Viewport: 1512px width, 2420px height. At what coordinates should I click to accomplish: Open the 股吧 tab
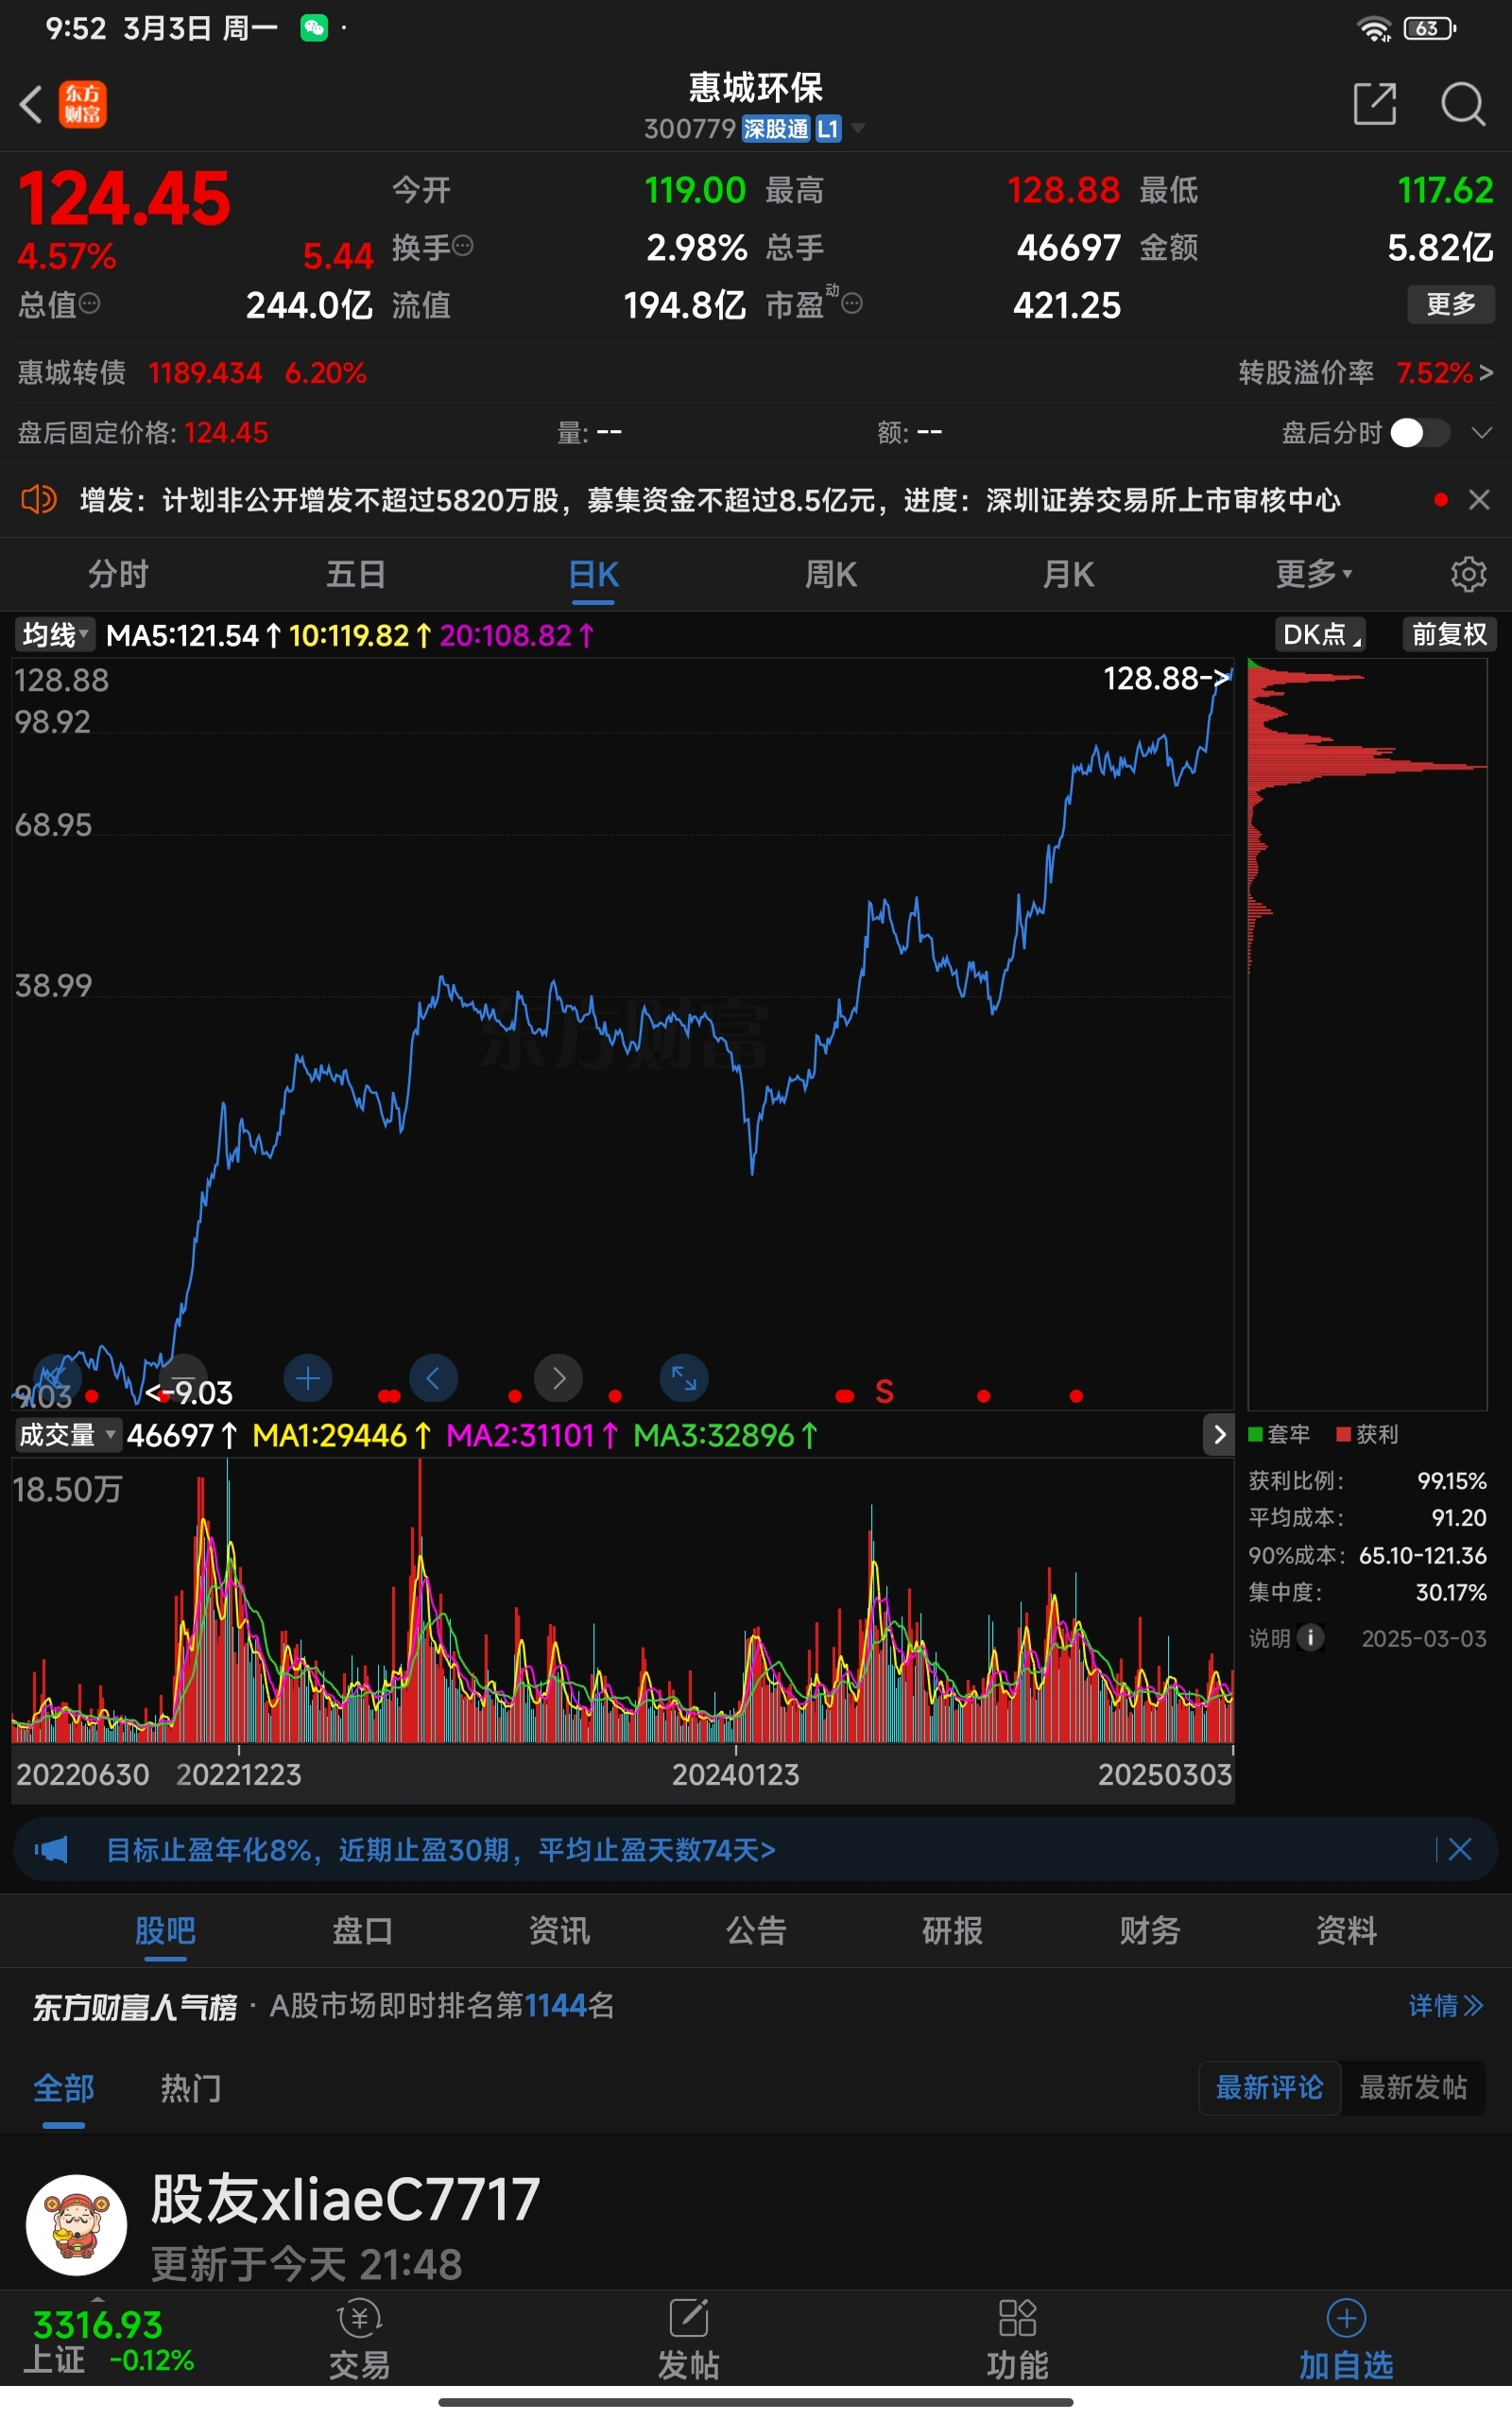tap(165, 1930)
